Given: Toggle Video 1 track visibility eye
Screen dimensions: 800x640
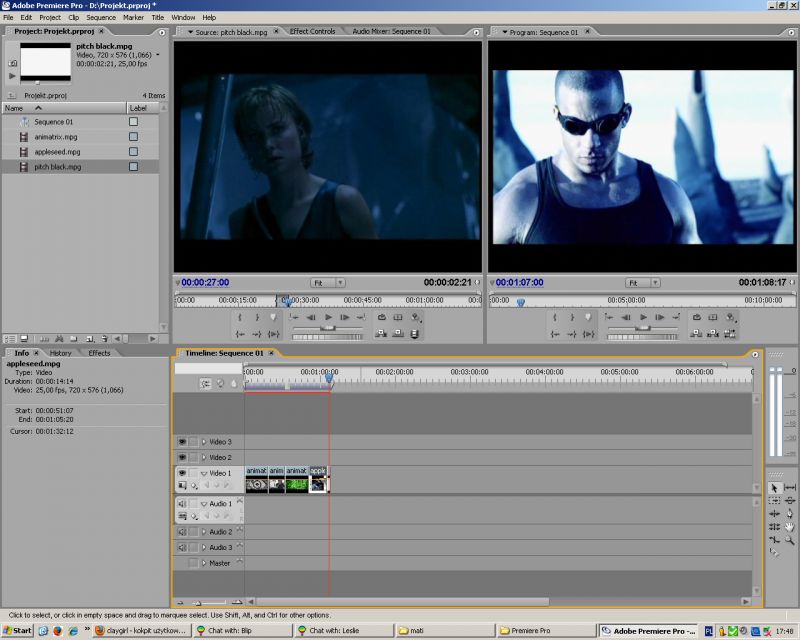Looking at the screenshot, I should point(182,473).
